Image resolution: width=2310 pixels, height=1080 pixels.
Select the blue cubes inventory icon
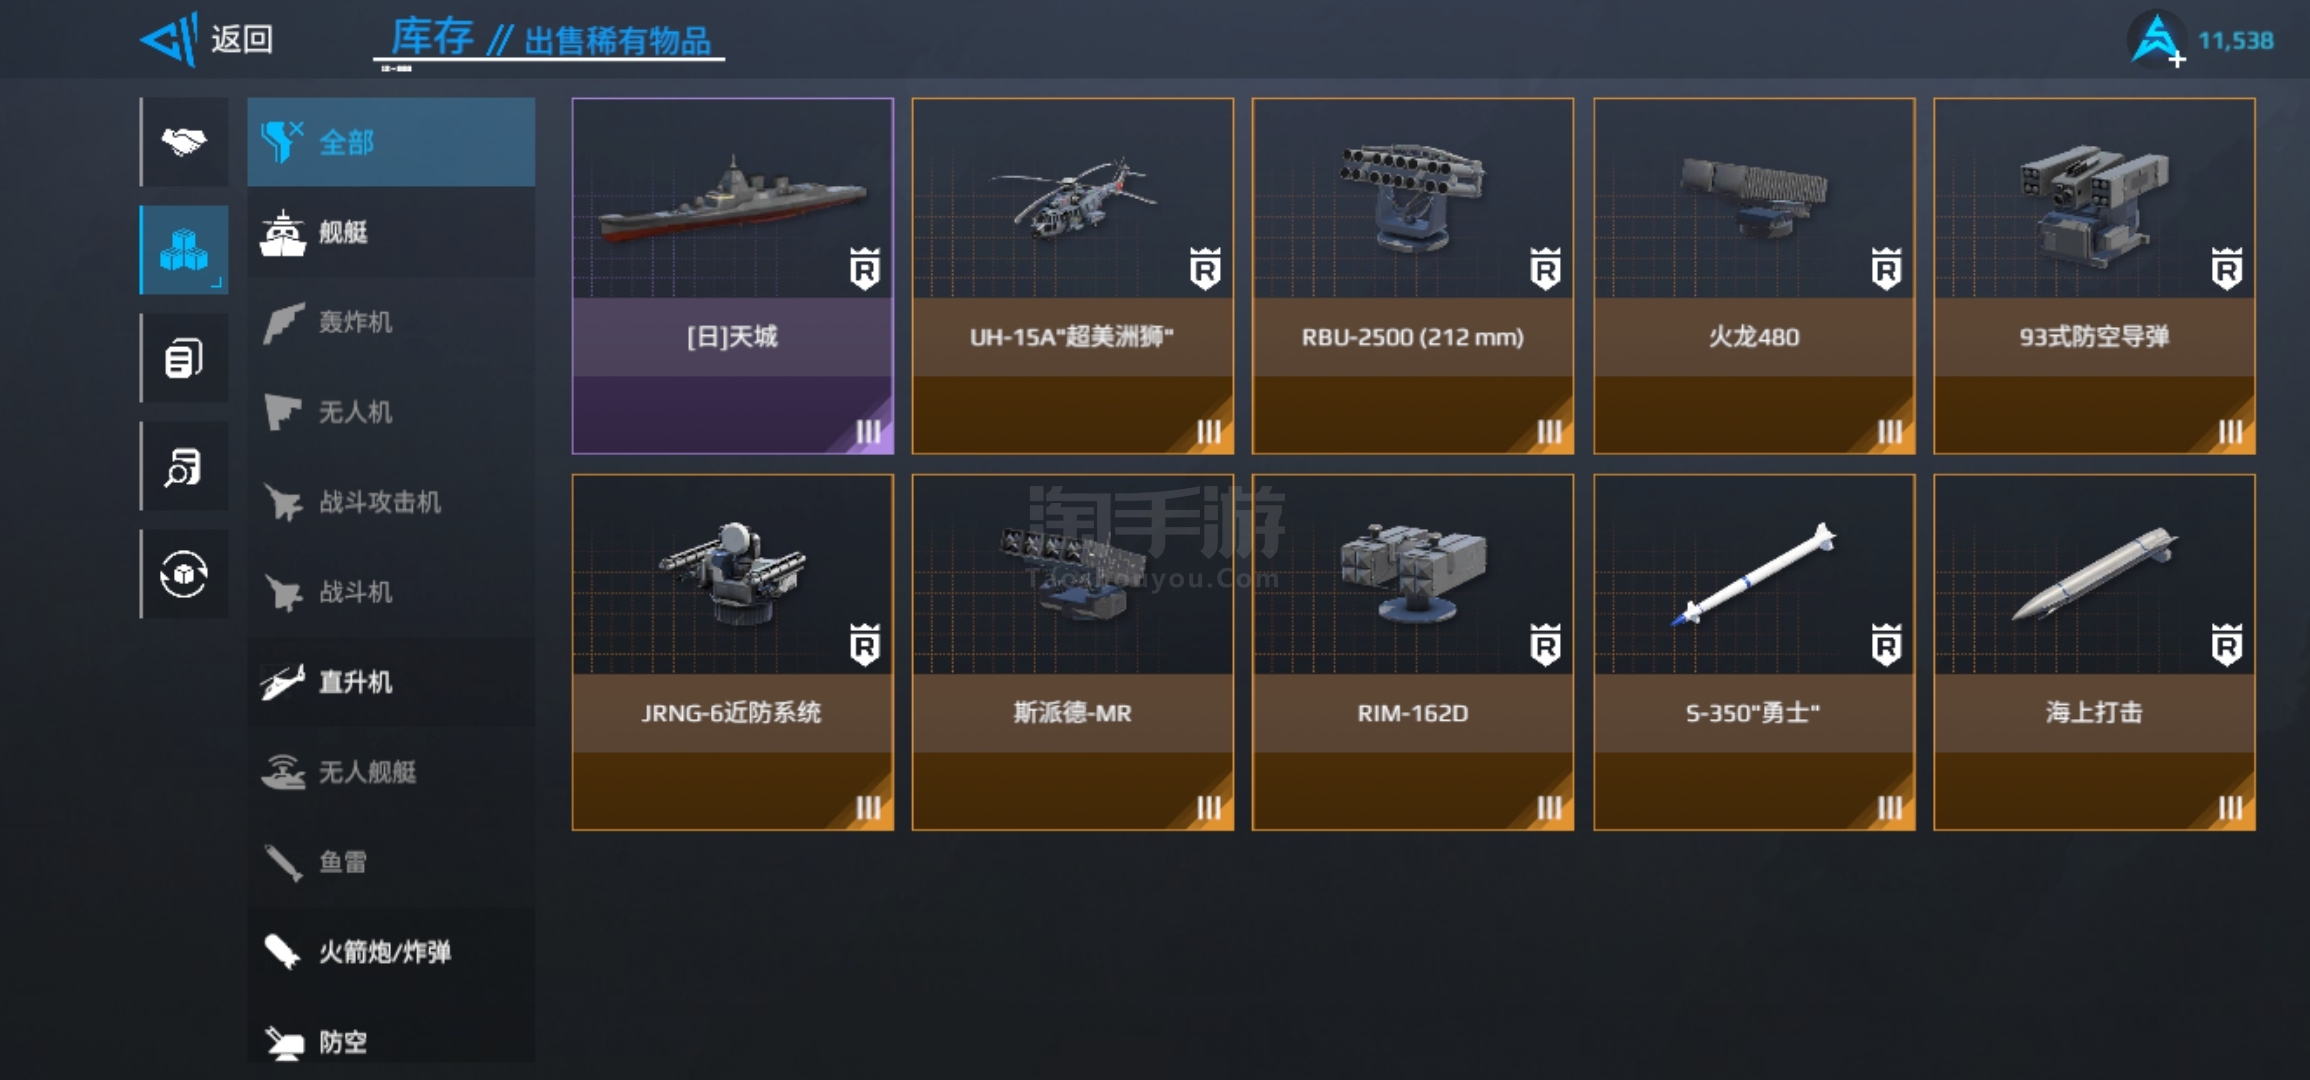point(184,250)
